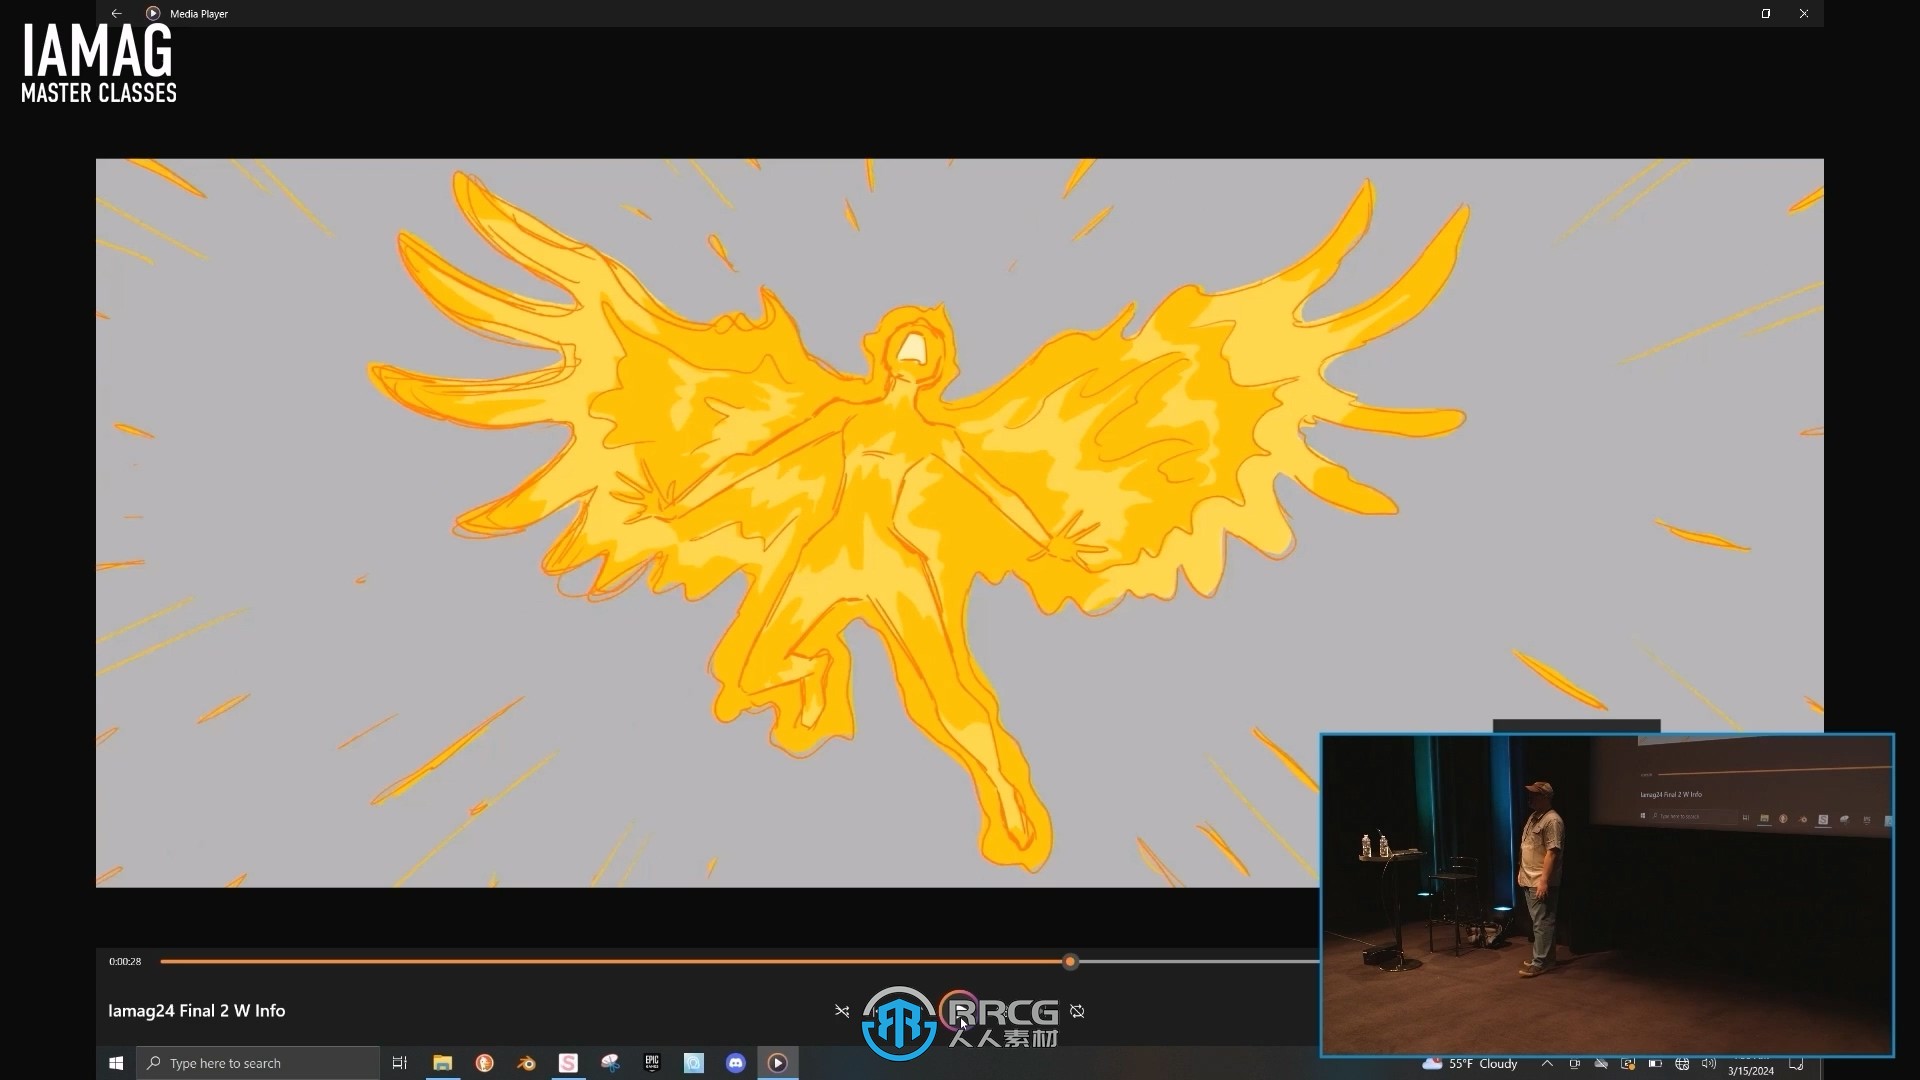The height and width of the screenshot is (1080, 1920).
Task: Toggle repeat mode in Media Player
Action: (x=1077, y=1011)
